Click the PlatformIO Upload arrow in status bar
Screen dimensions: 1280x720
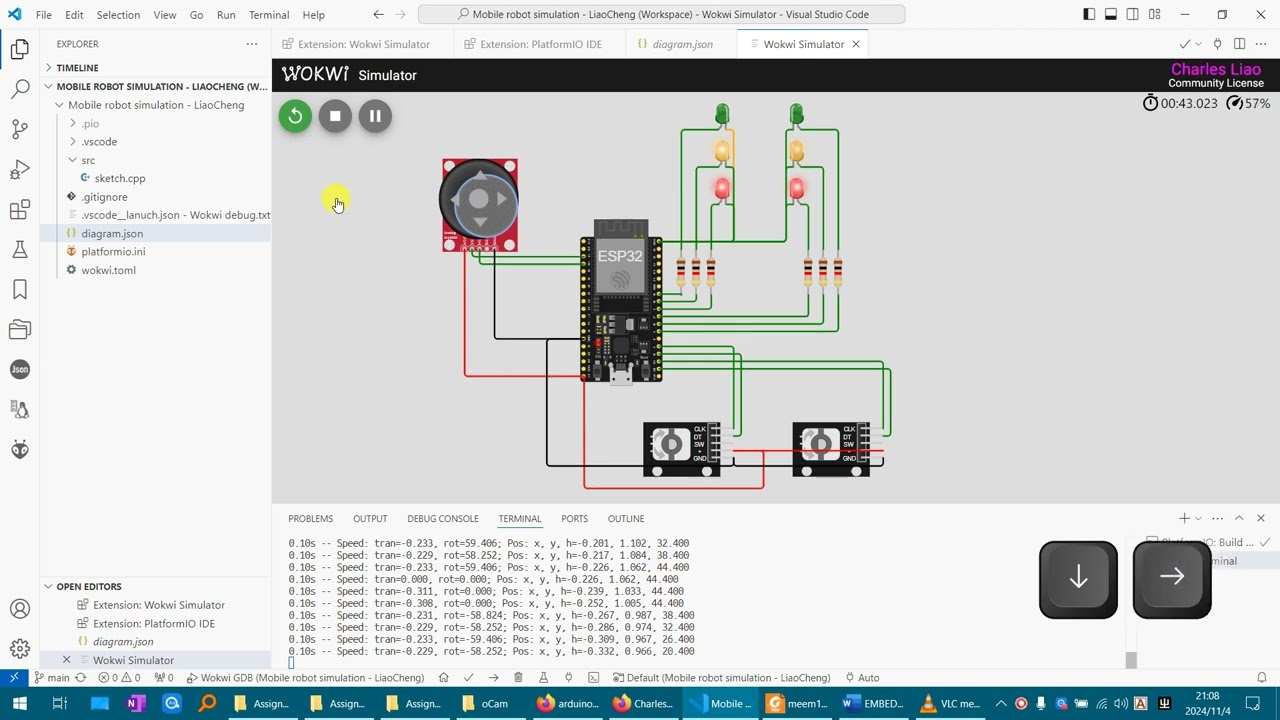[493, 678]
